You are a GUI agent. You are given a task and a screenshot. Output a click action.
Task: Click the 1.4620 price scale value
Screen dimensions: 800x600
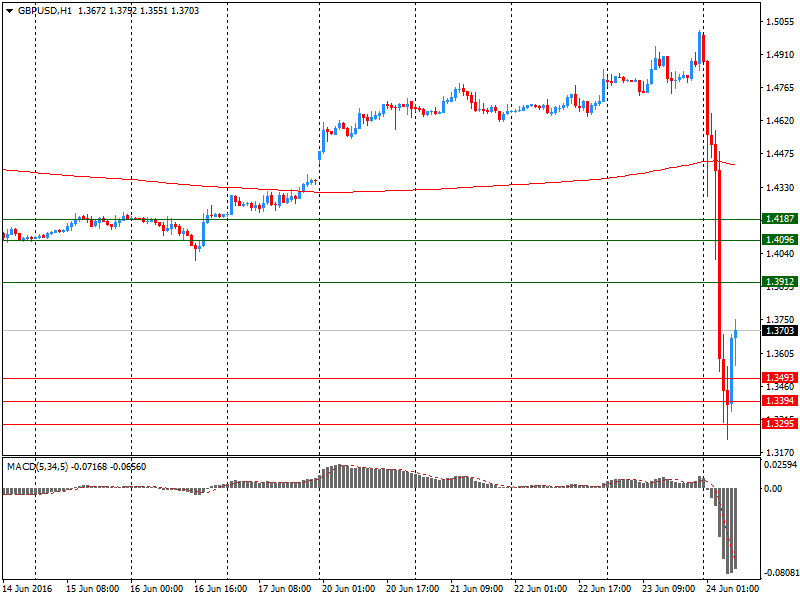(780, 121)
